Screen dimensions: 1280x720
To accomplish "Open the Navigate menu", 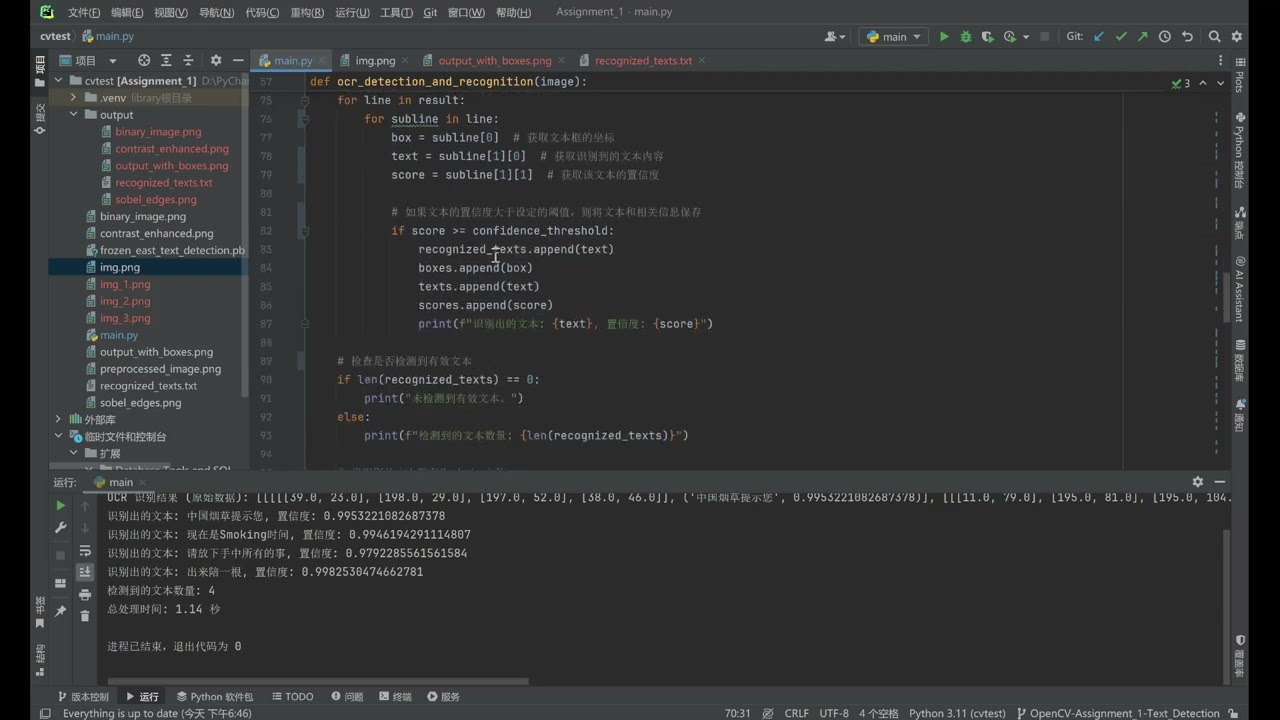I will click(x=216, y=12).
